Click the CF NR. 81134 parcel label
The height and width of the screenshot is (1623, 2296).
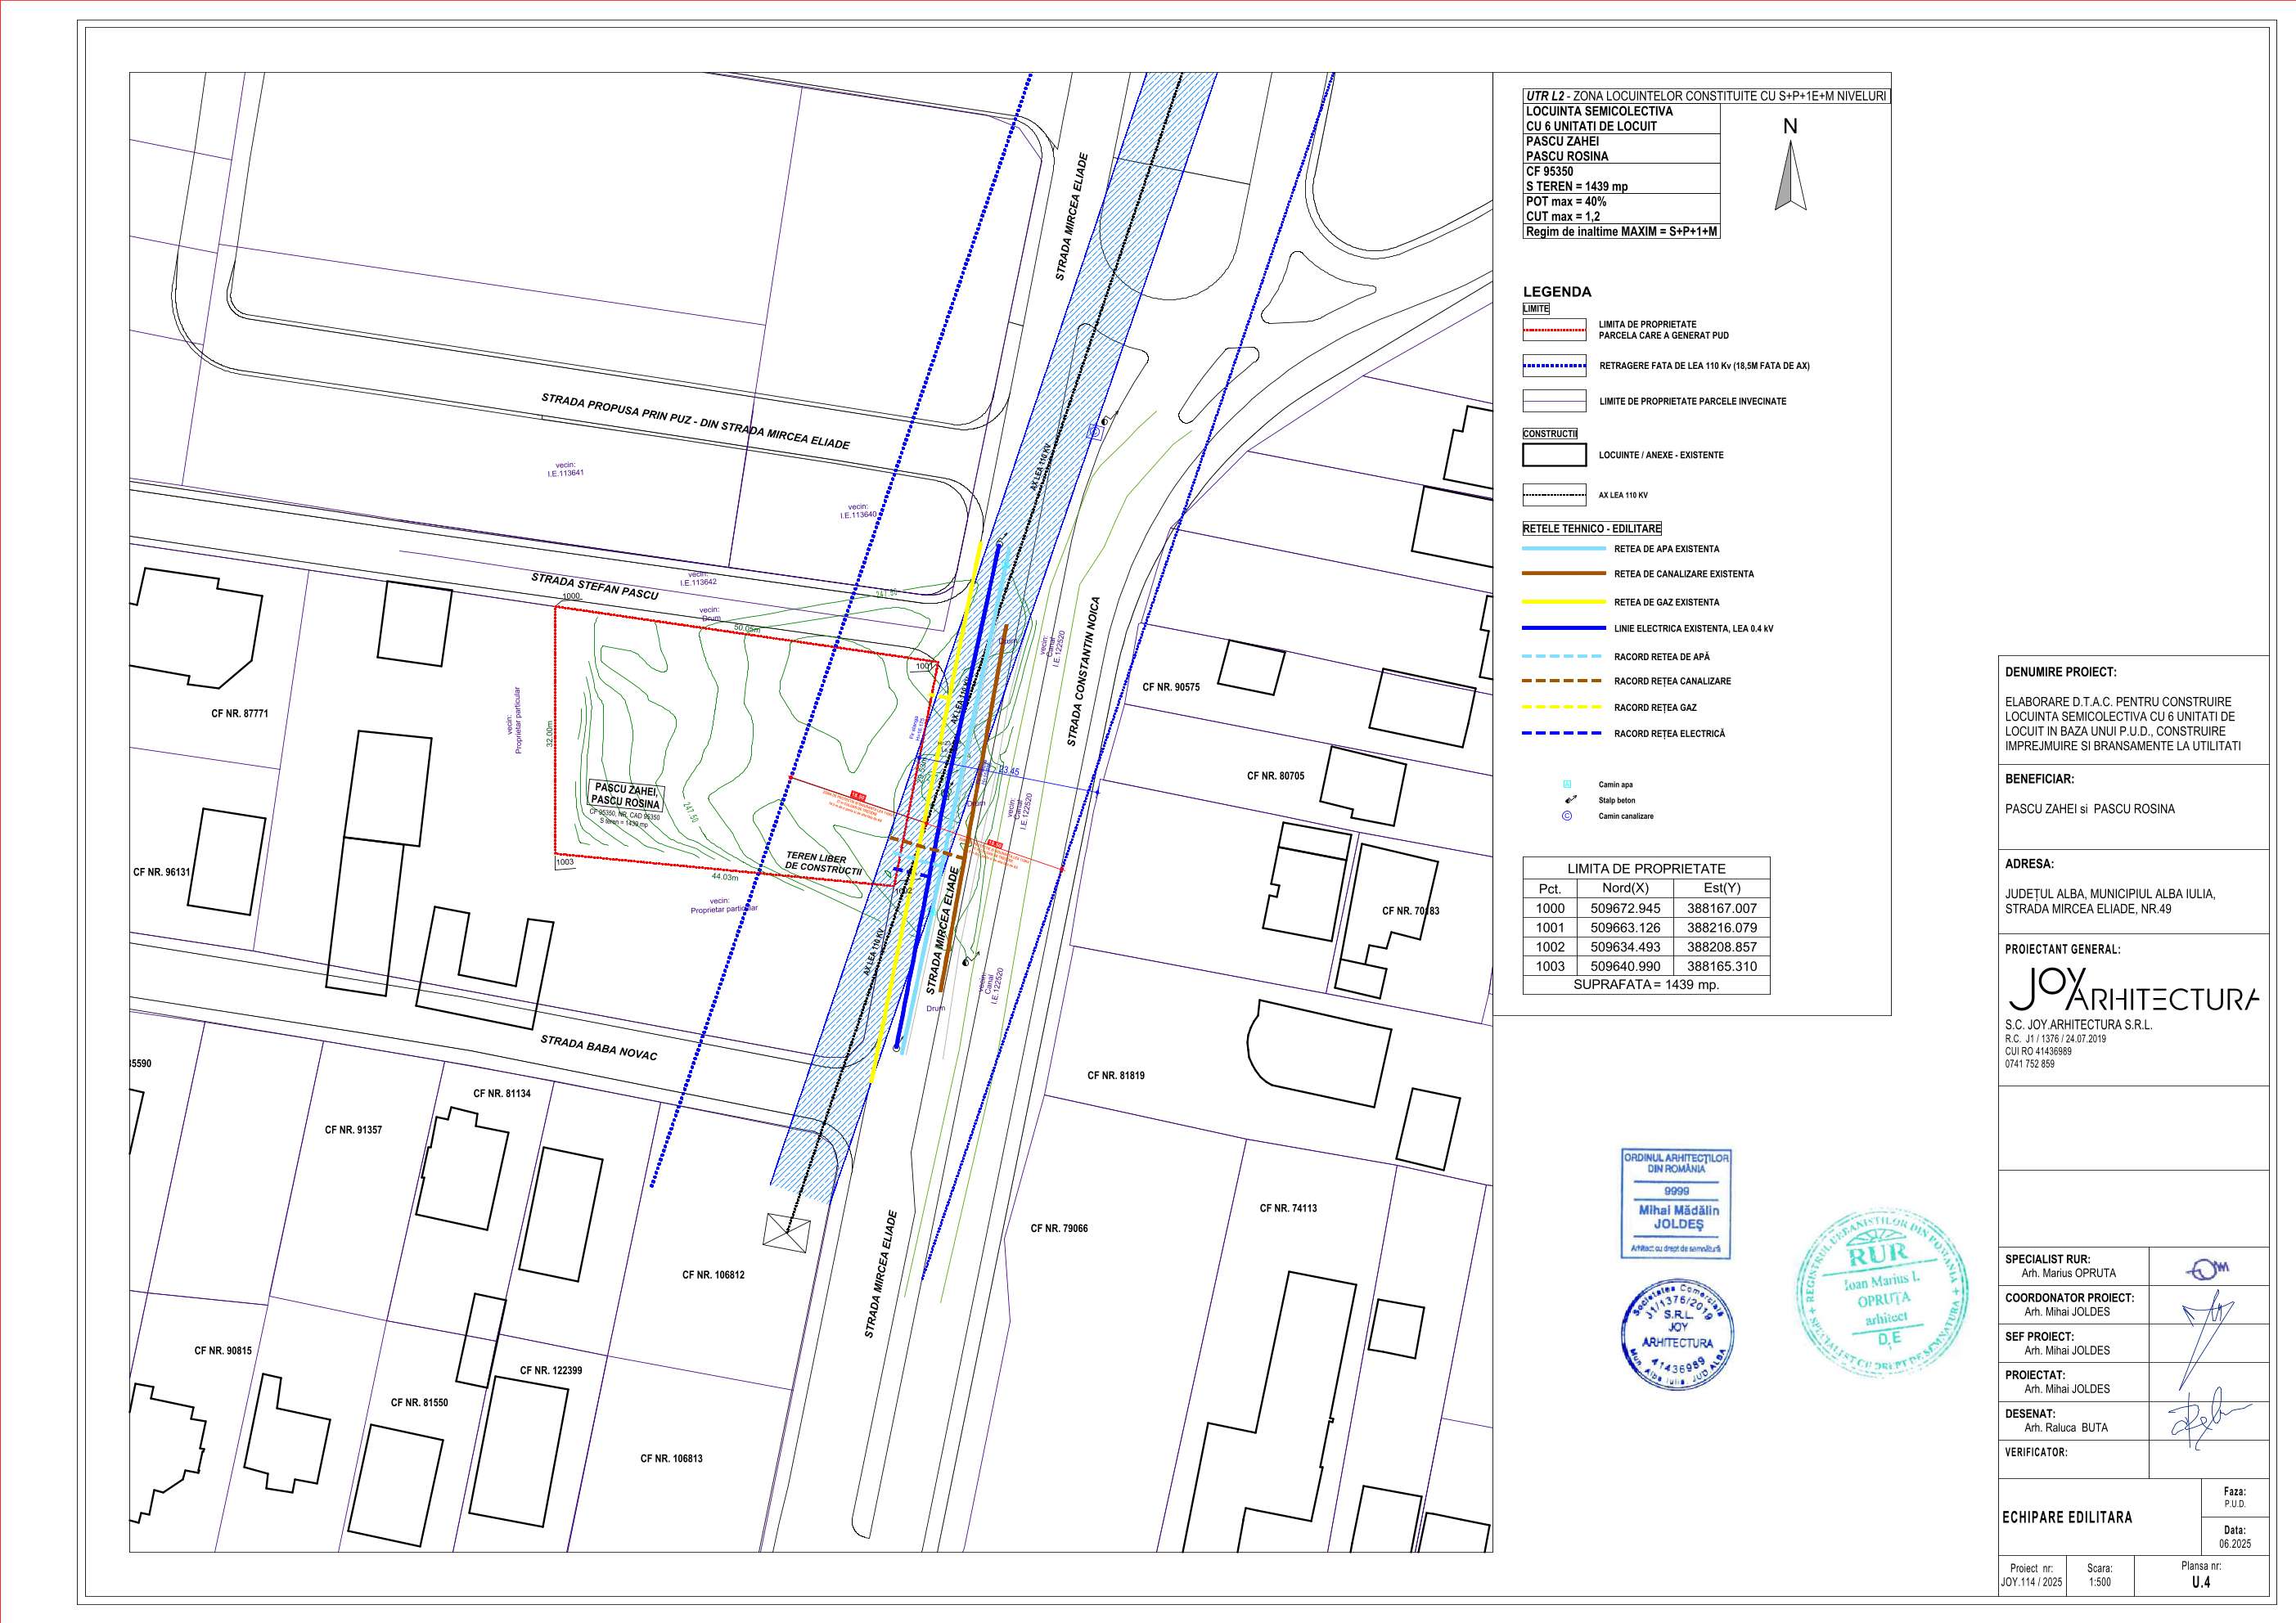point(502,1094)
